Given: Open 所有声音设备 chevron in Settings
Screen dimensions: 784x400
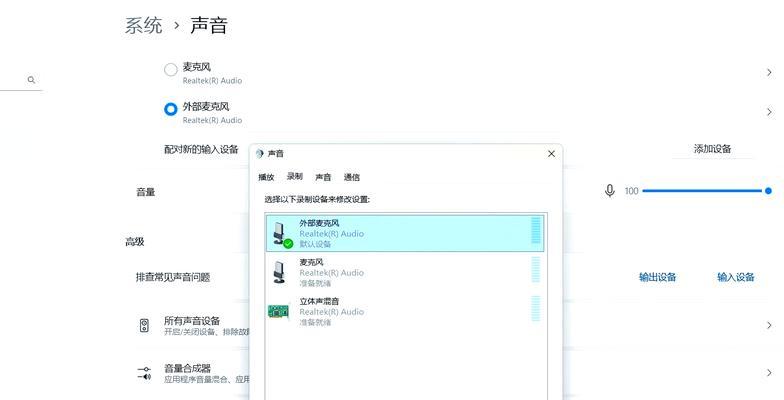Looking at the screenshot, I should pos(769,326).
